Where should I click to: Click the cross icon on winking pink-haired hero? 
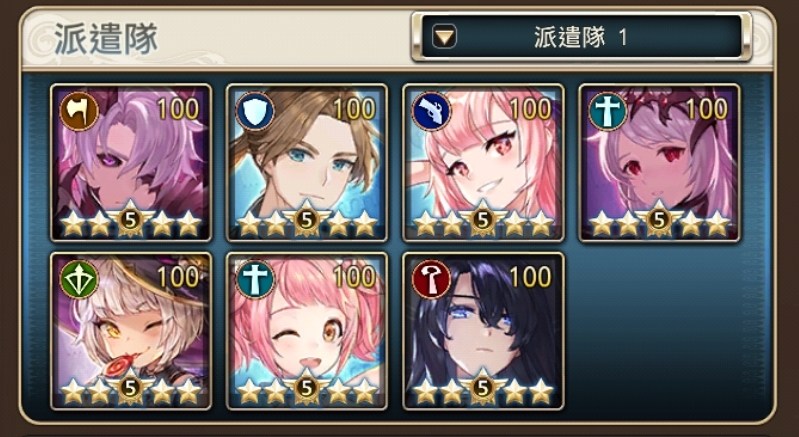(255, 280)
